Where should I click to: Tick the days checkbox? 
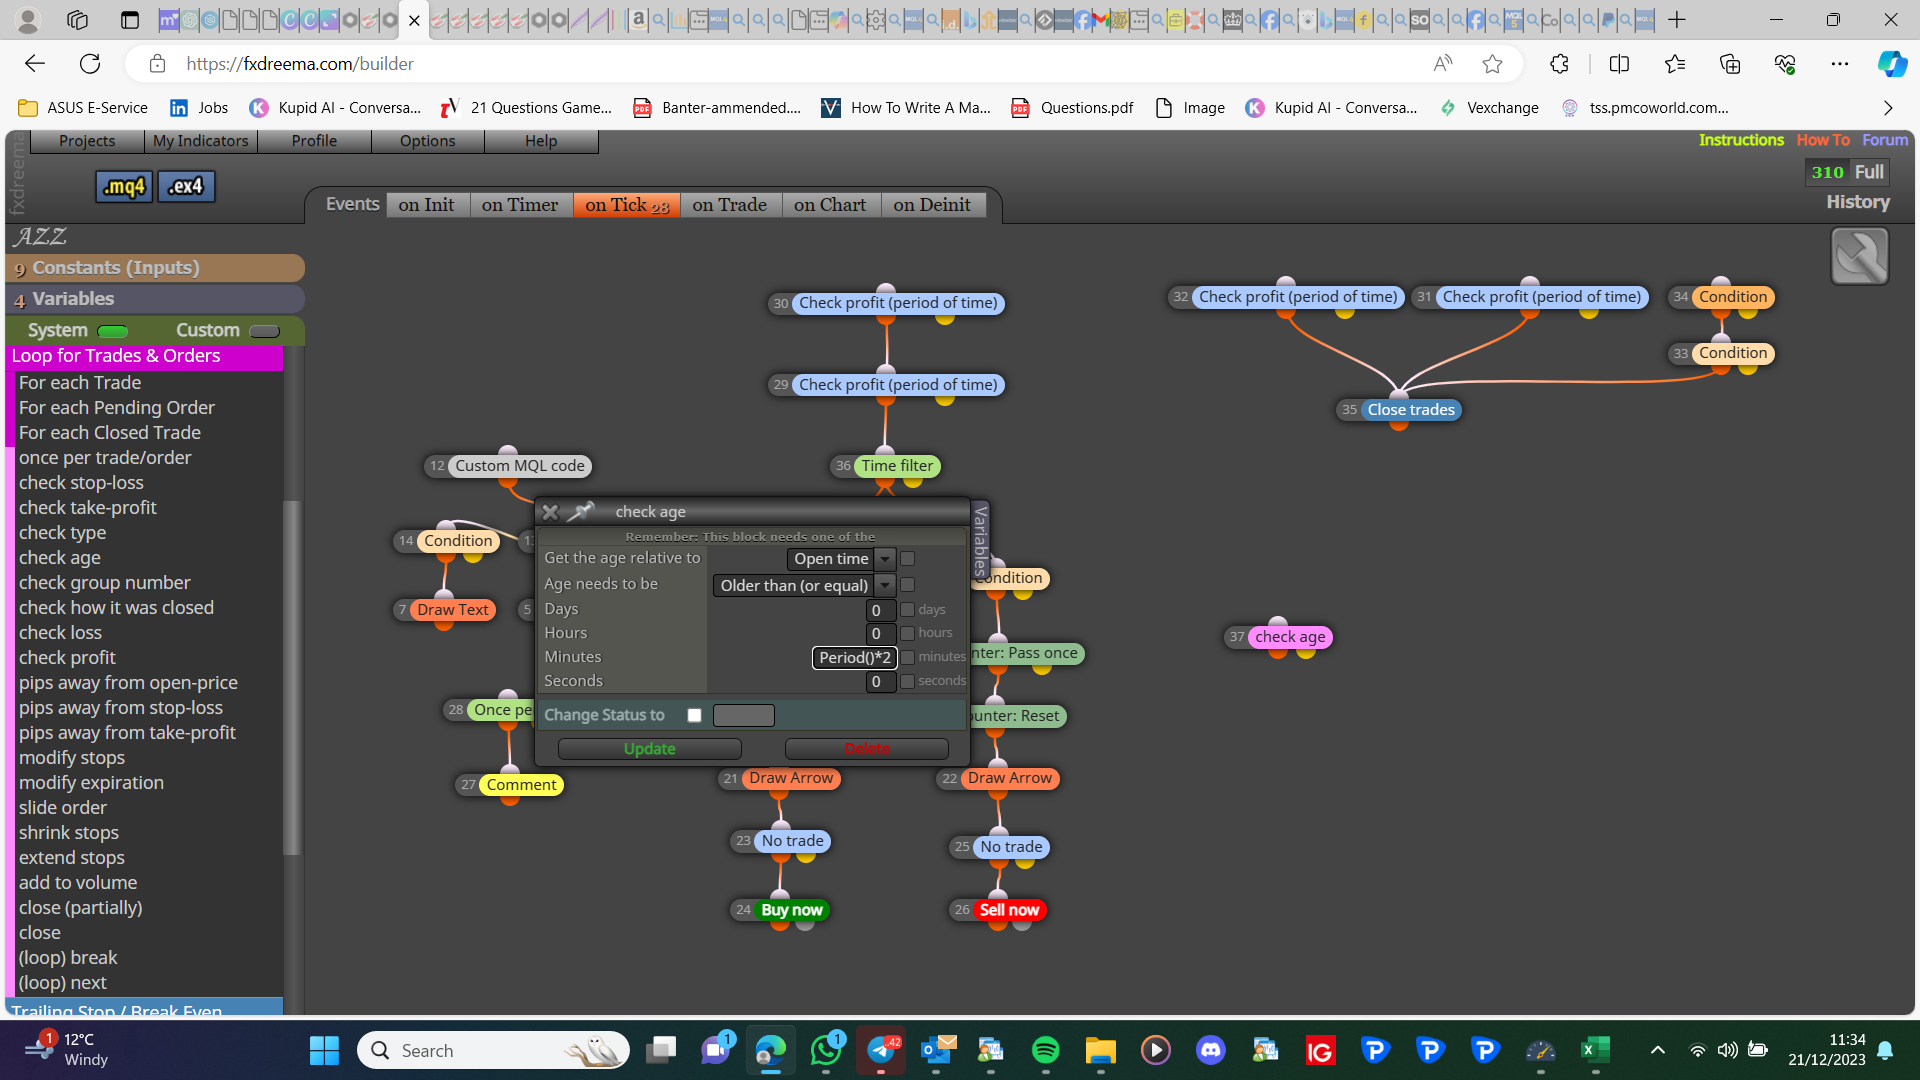(908, 609)
